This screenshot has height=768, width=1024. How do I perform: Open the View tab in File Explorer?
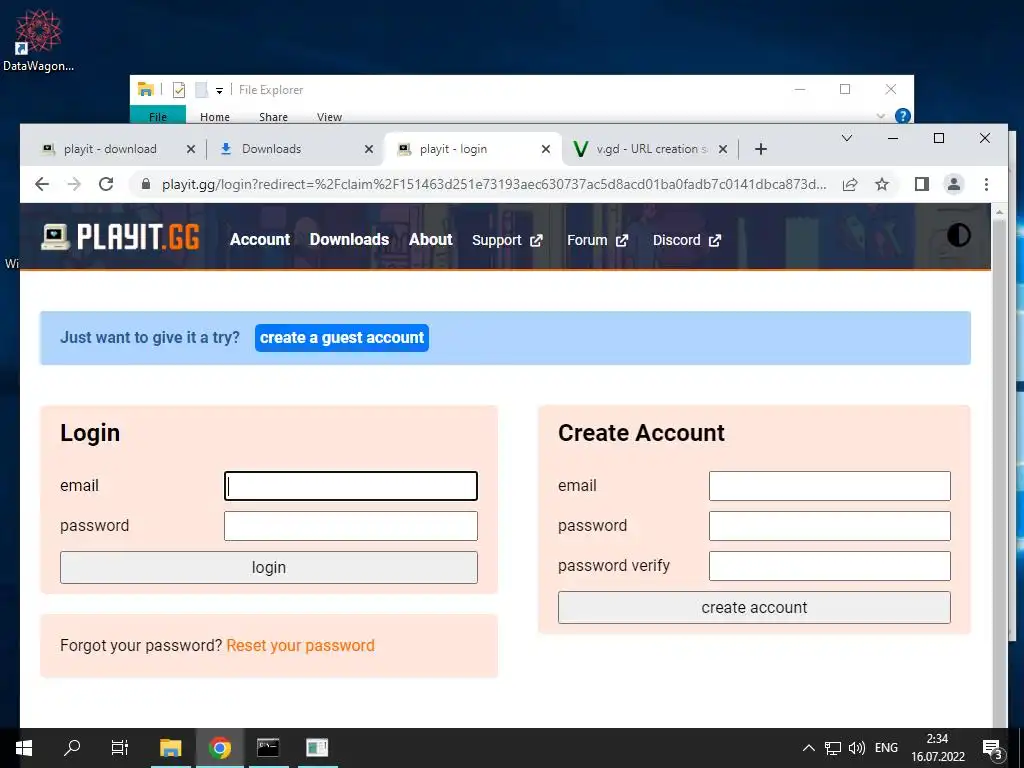pos(329,116)
